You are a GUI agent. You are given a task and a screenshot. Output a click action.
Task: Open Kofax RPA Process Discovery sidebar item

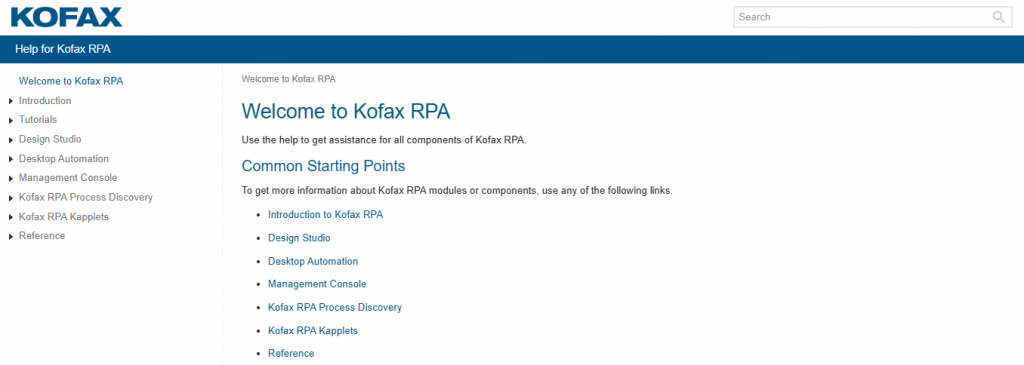tap(86, 197)
